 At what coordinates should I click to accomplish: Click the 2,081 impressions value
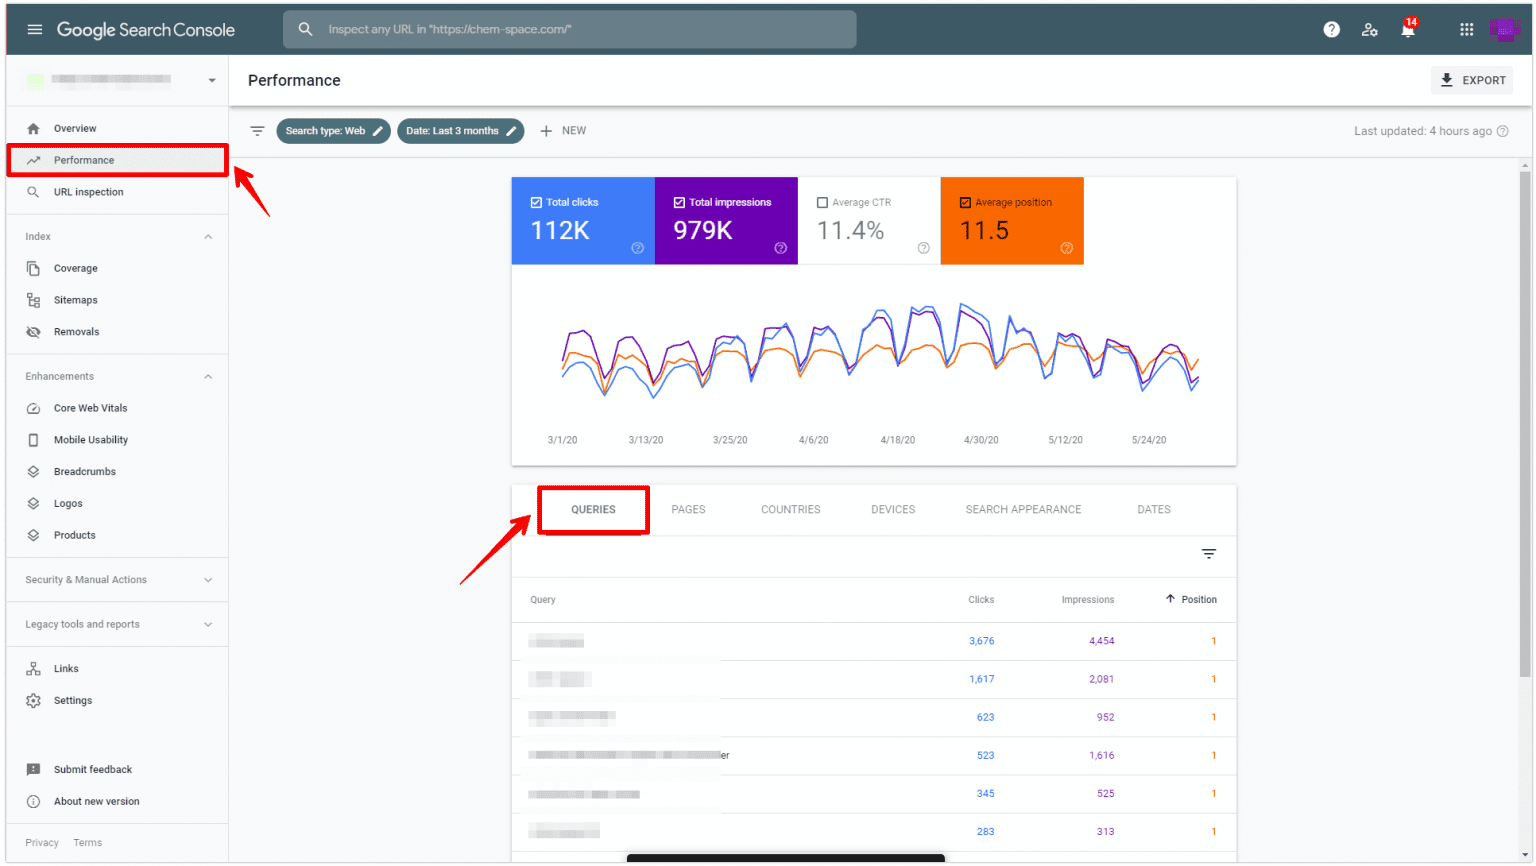click(1101, 679)
